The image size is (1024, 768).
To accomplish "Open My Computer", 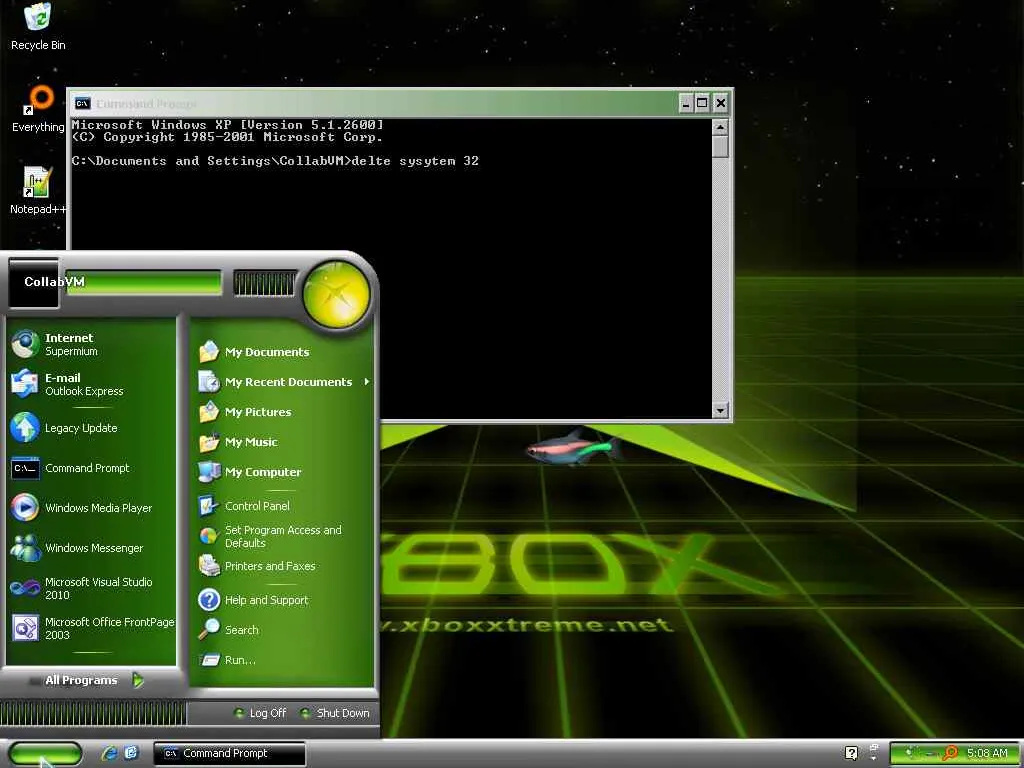I will 283,472.
